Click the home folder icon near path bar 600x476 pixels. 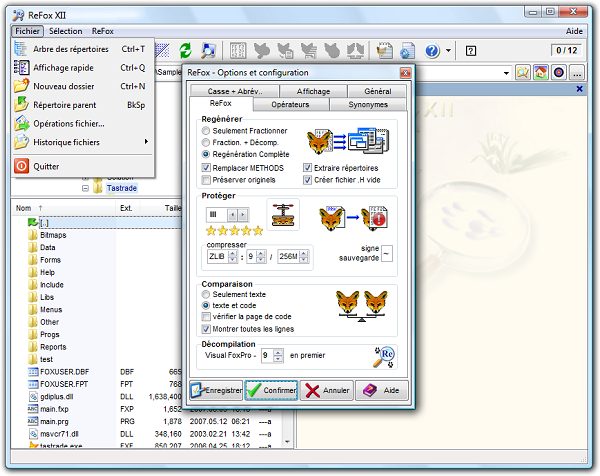pos(540,72)
